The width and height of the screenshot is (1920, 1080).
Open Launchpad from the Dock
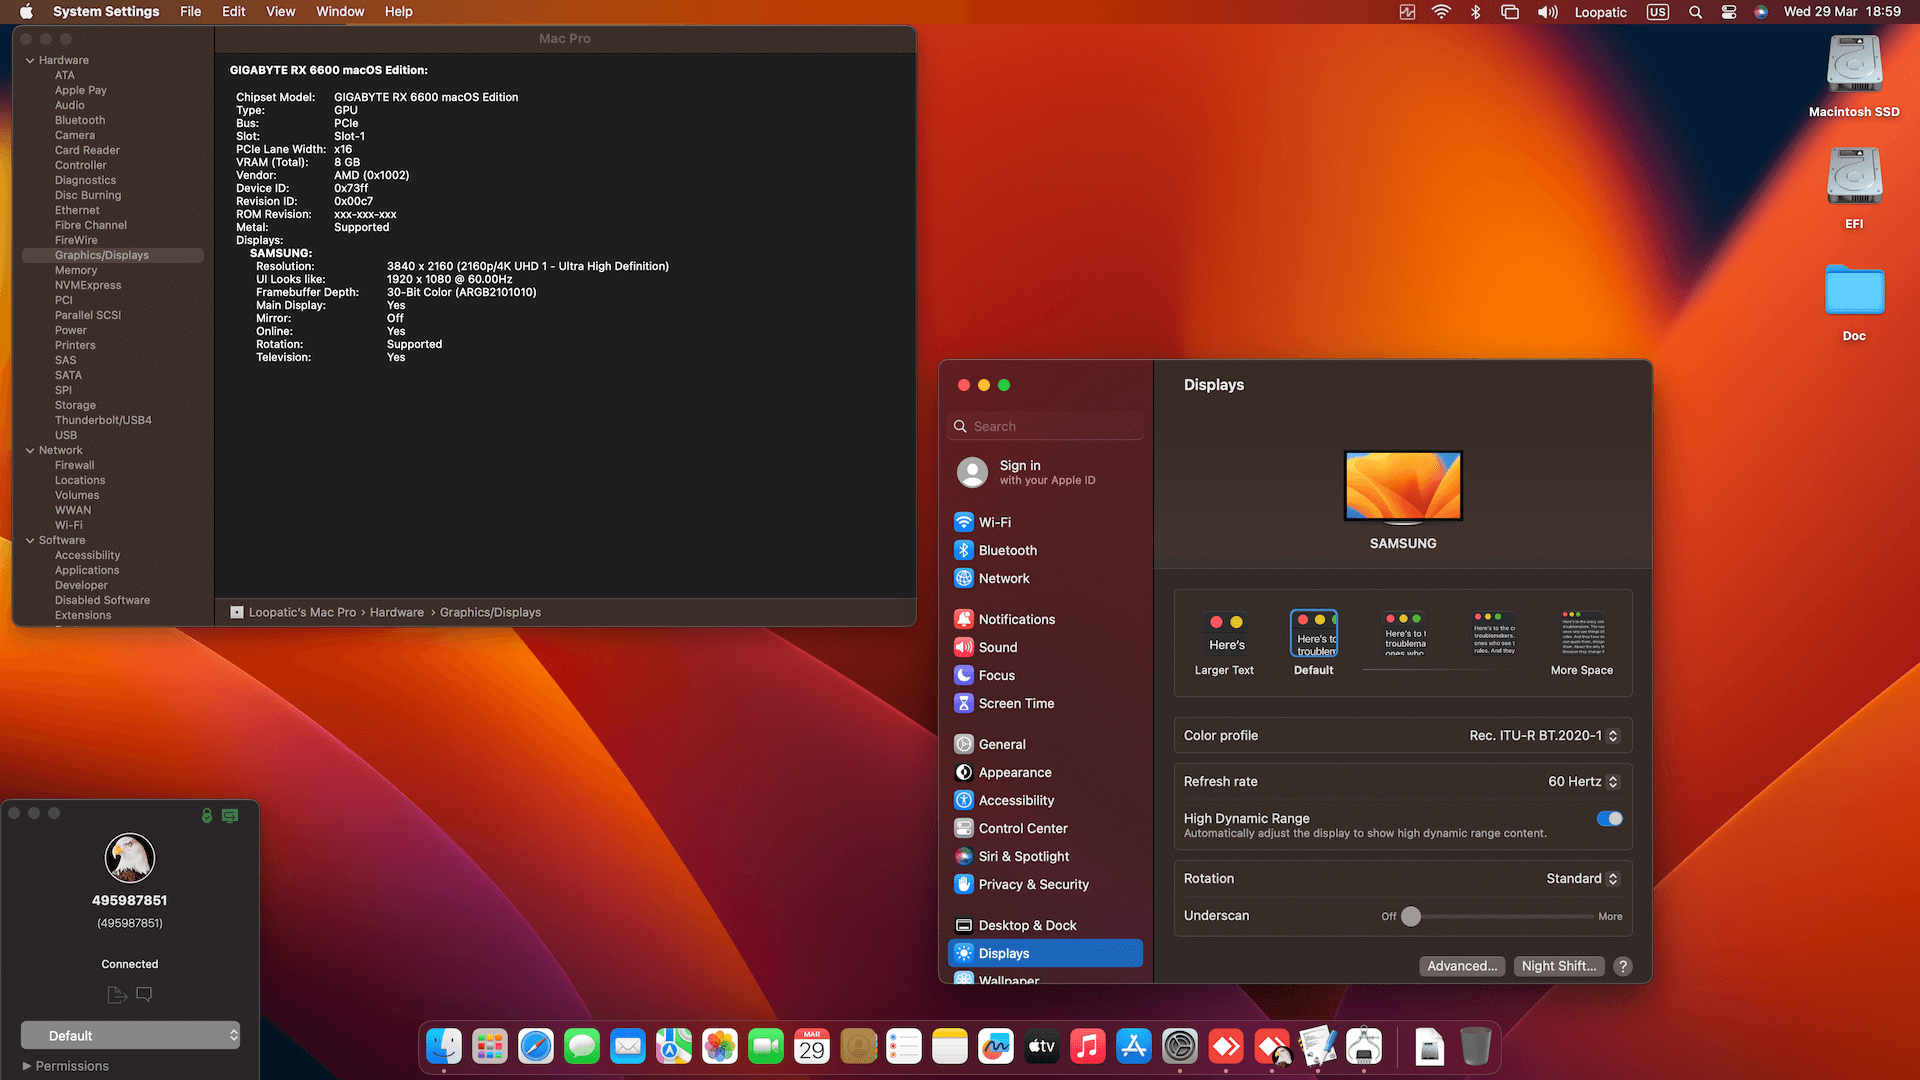(x=490, y=1046)
